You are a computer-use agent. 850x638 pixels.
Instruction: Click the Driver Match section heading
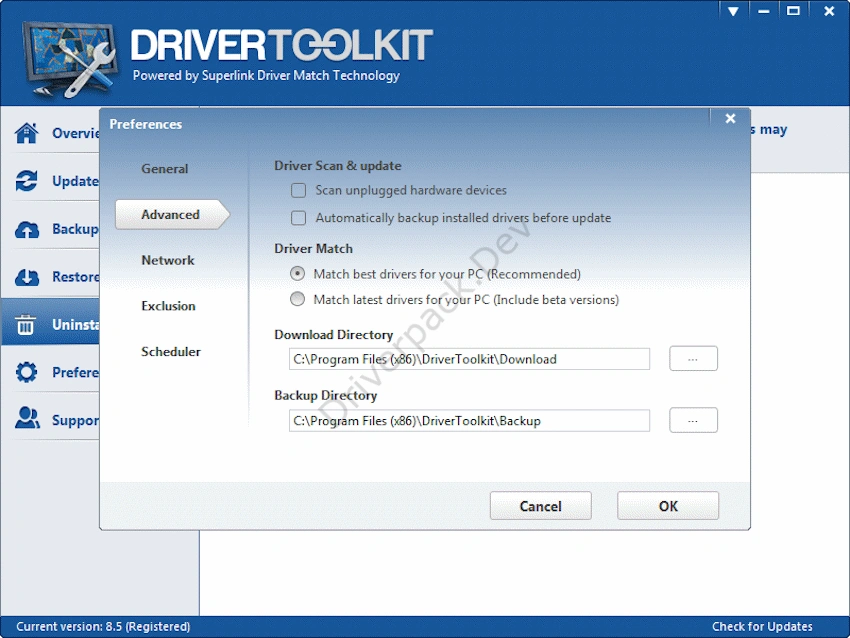(x=313, y=248)
